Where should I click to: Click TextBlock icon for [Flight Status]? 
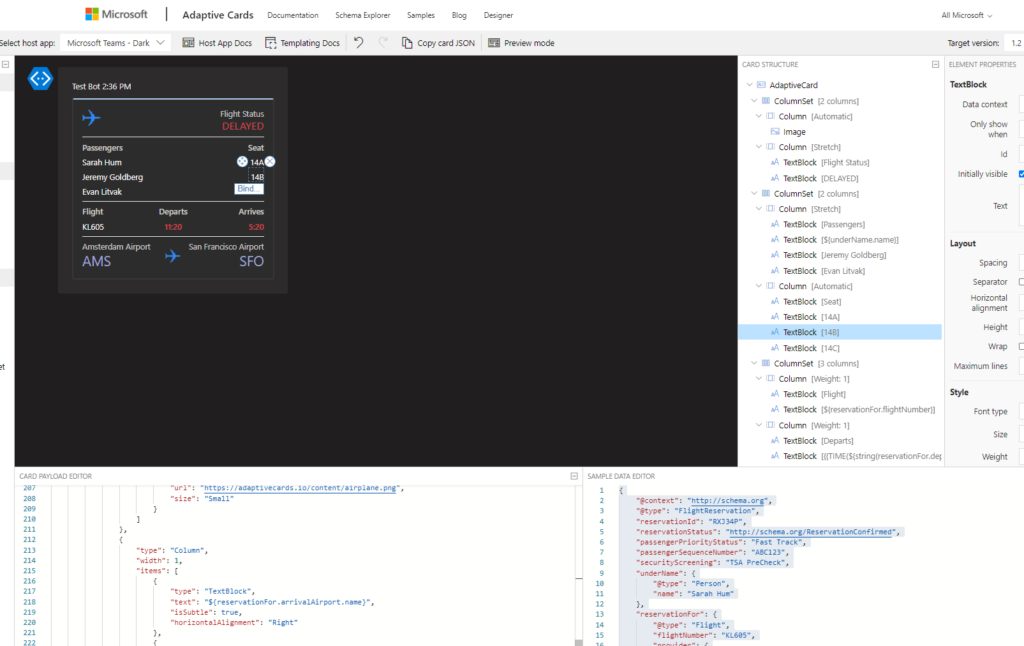coord(775,162)
